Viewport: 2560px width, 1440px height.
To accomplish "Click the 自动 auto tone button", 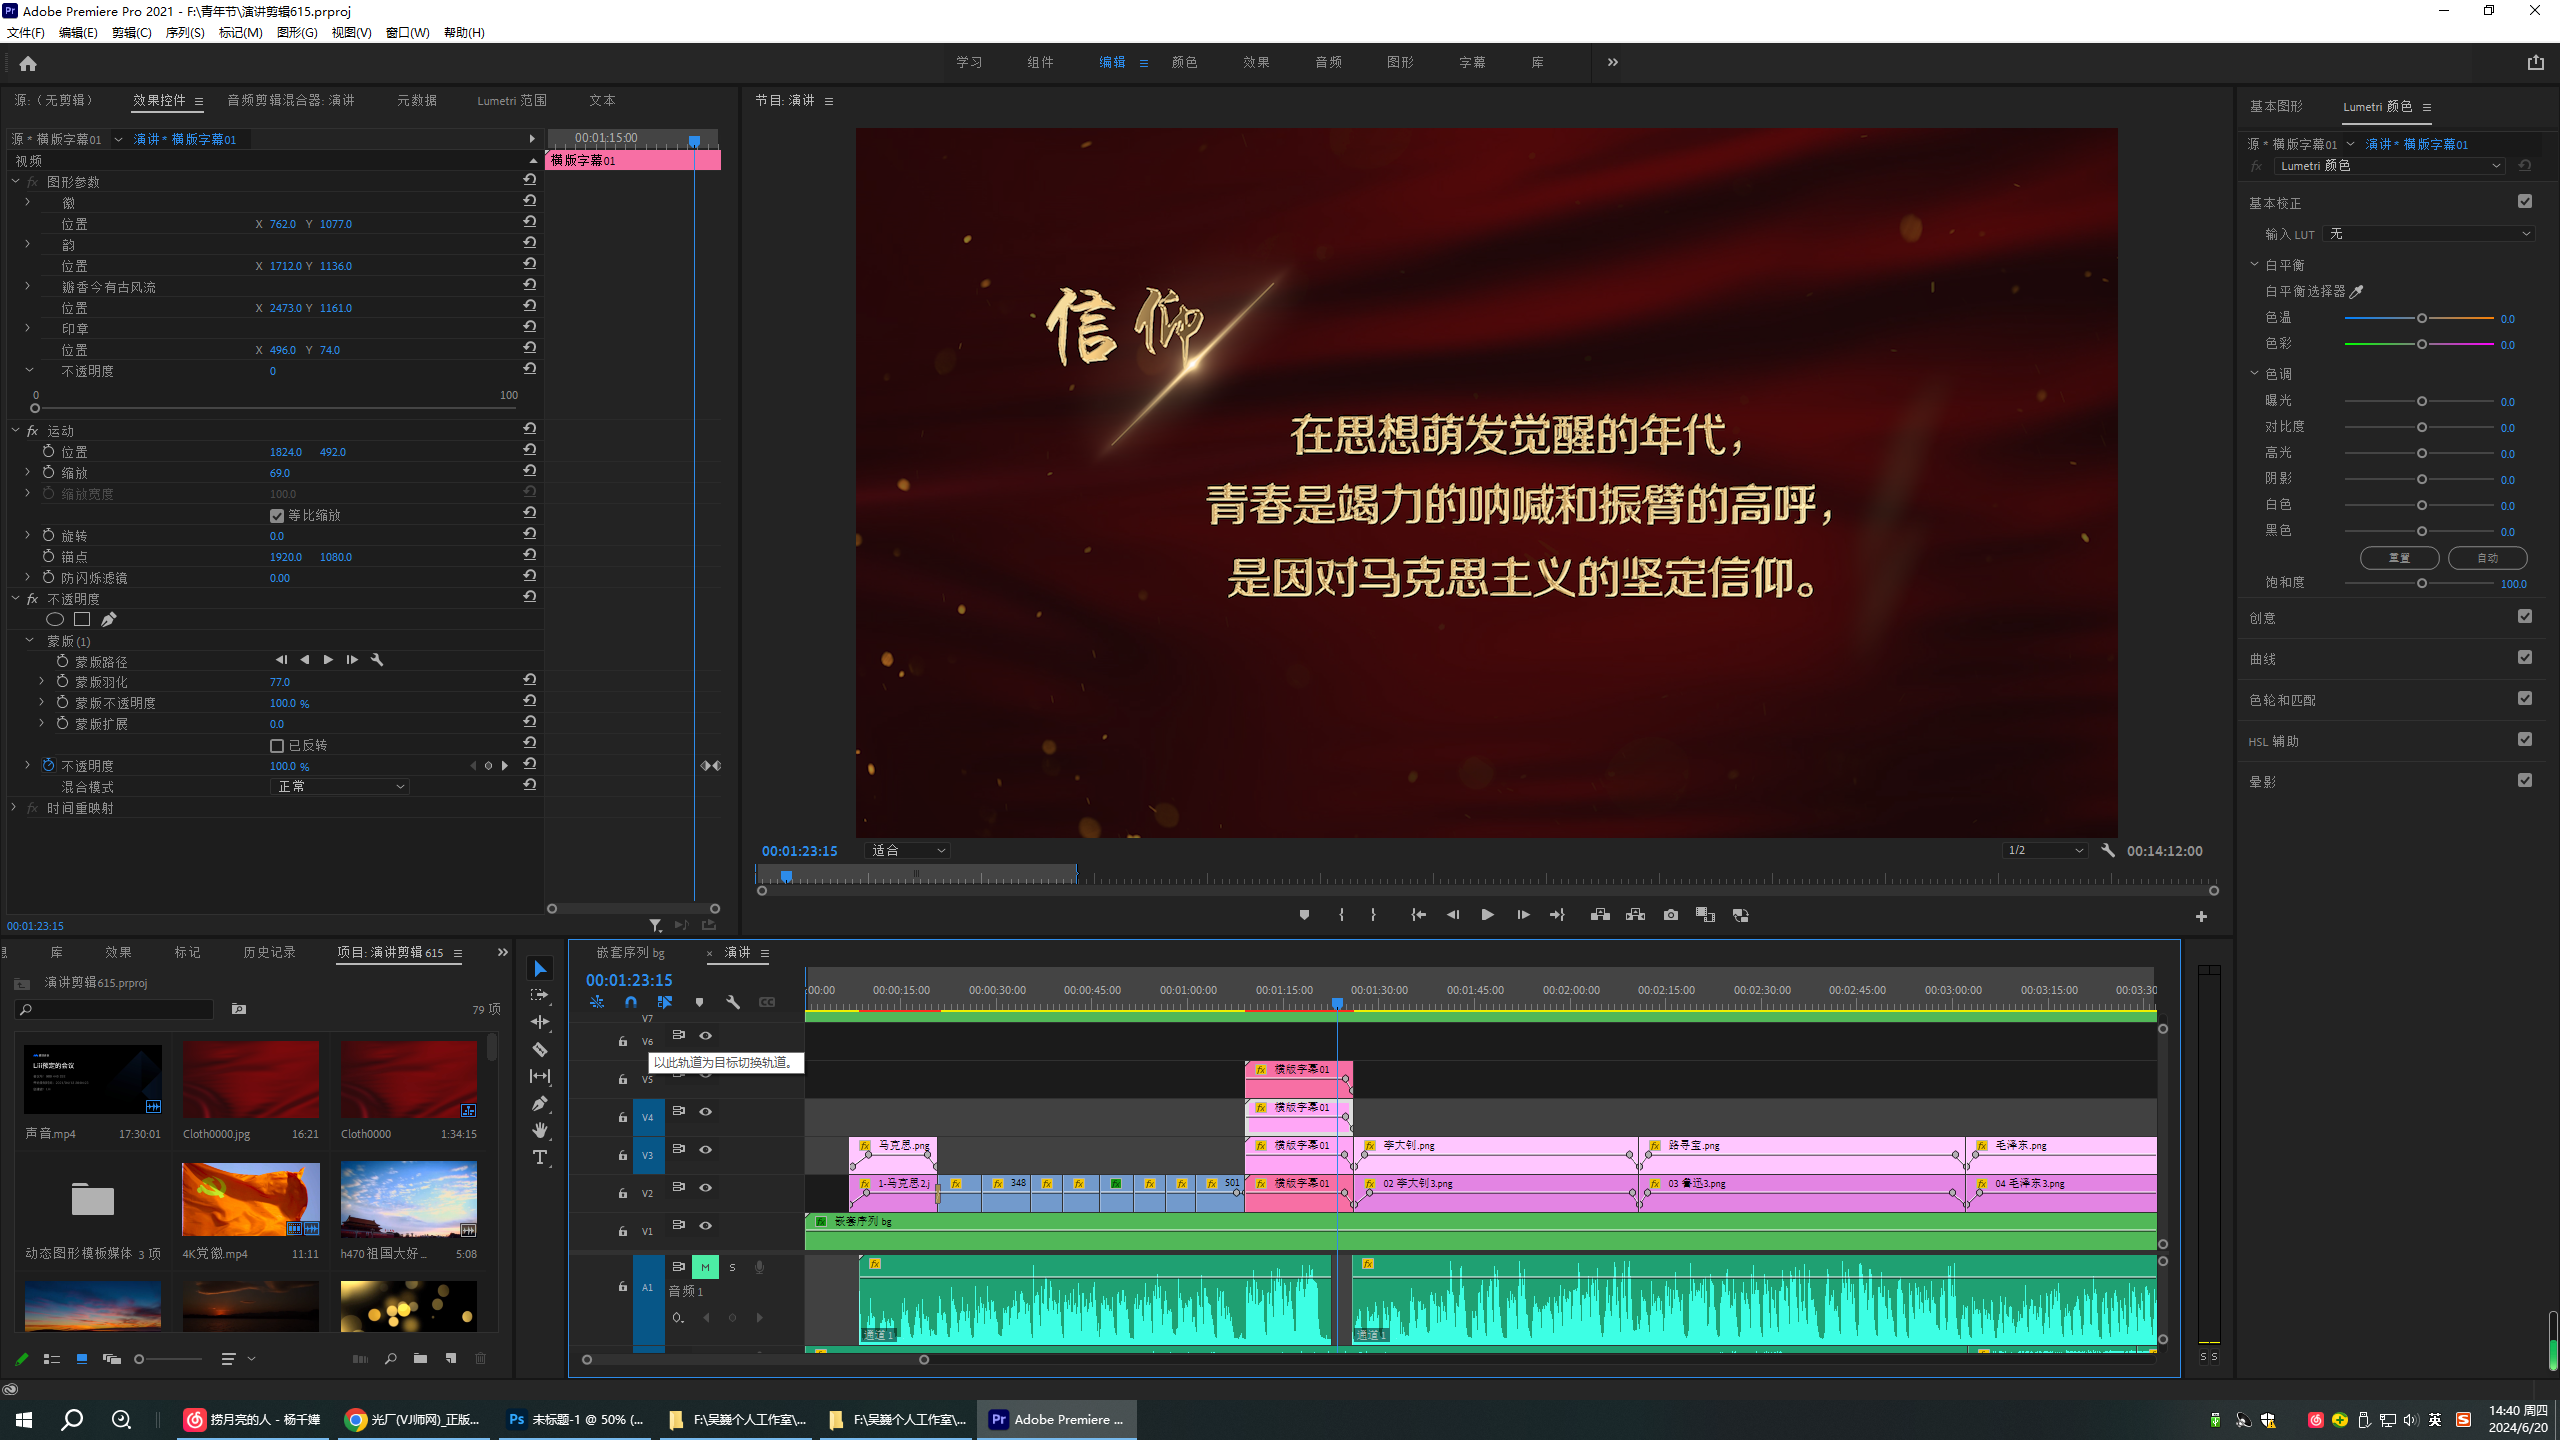I will (2487, 558).
